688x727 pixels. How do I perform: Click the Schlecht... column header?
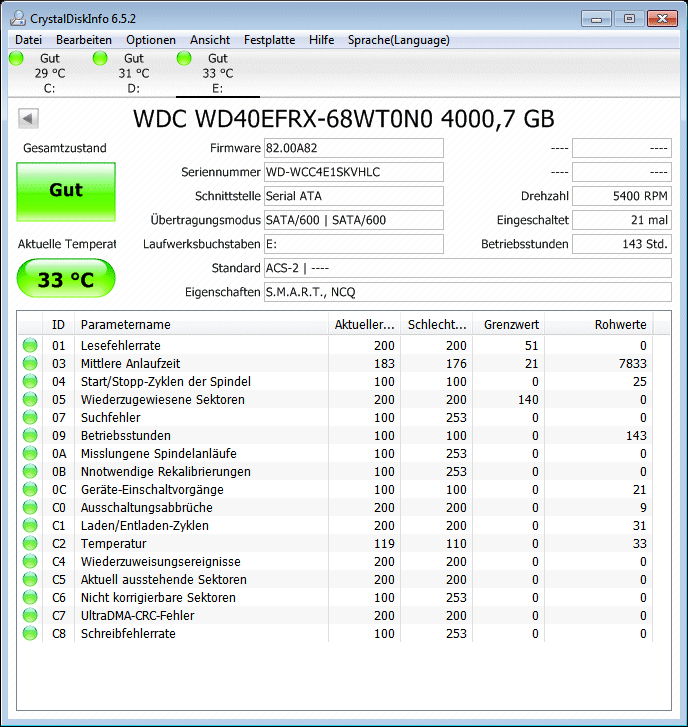437,325
